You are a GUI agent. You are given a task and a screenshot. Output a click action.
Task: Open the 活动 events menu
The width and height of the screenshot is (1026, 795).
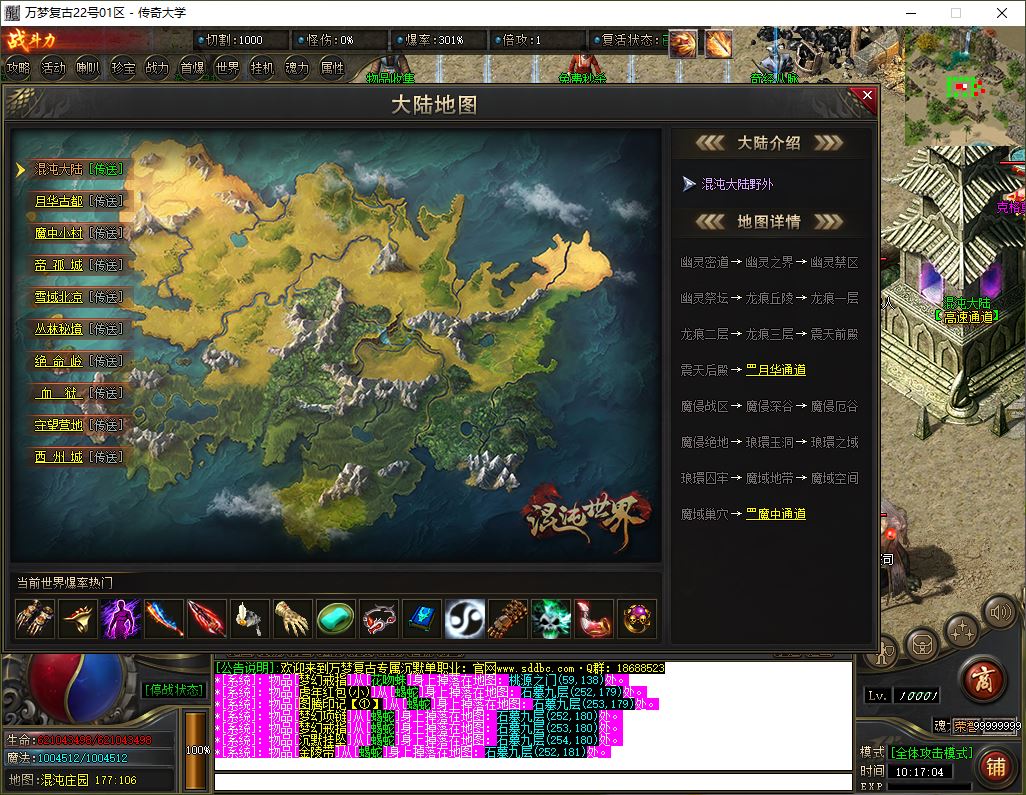pos(54,67)
